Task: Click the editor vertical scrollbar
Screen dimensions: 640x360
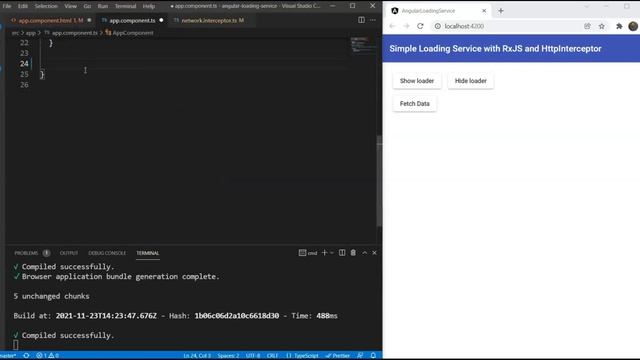Action: 379,182
